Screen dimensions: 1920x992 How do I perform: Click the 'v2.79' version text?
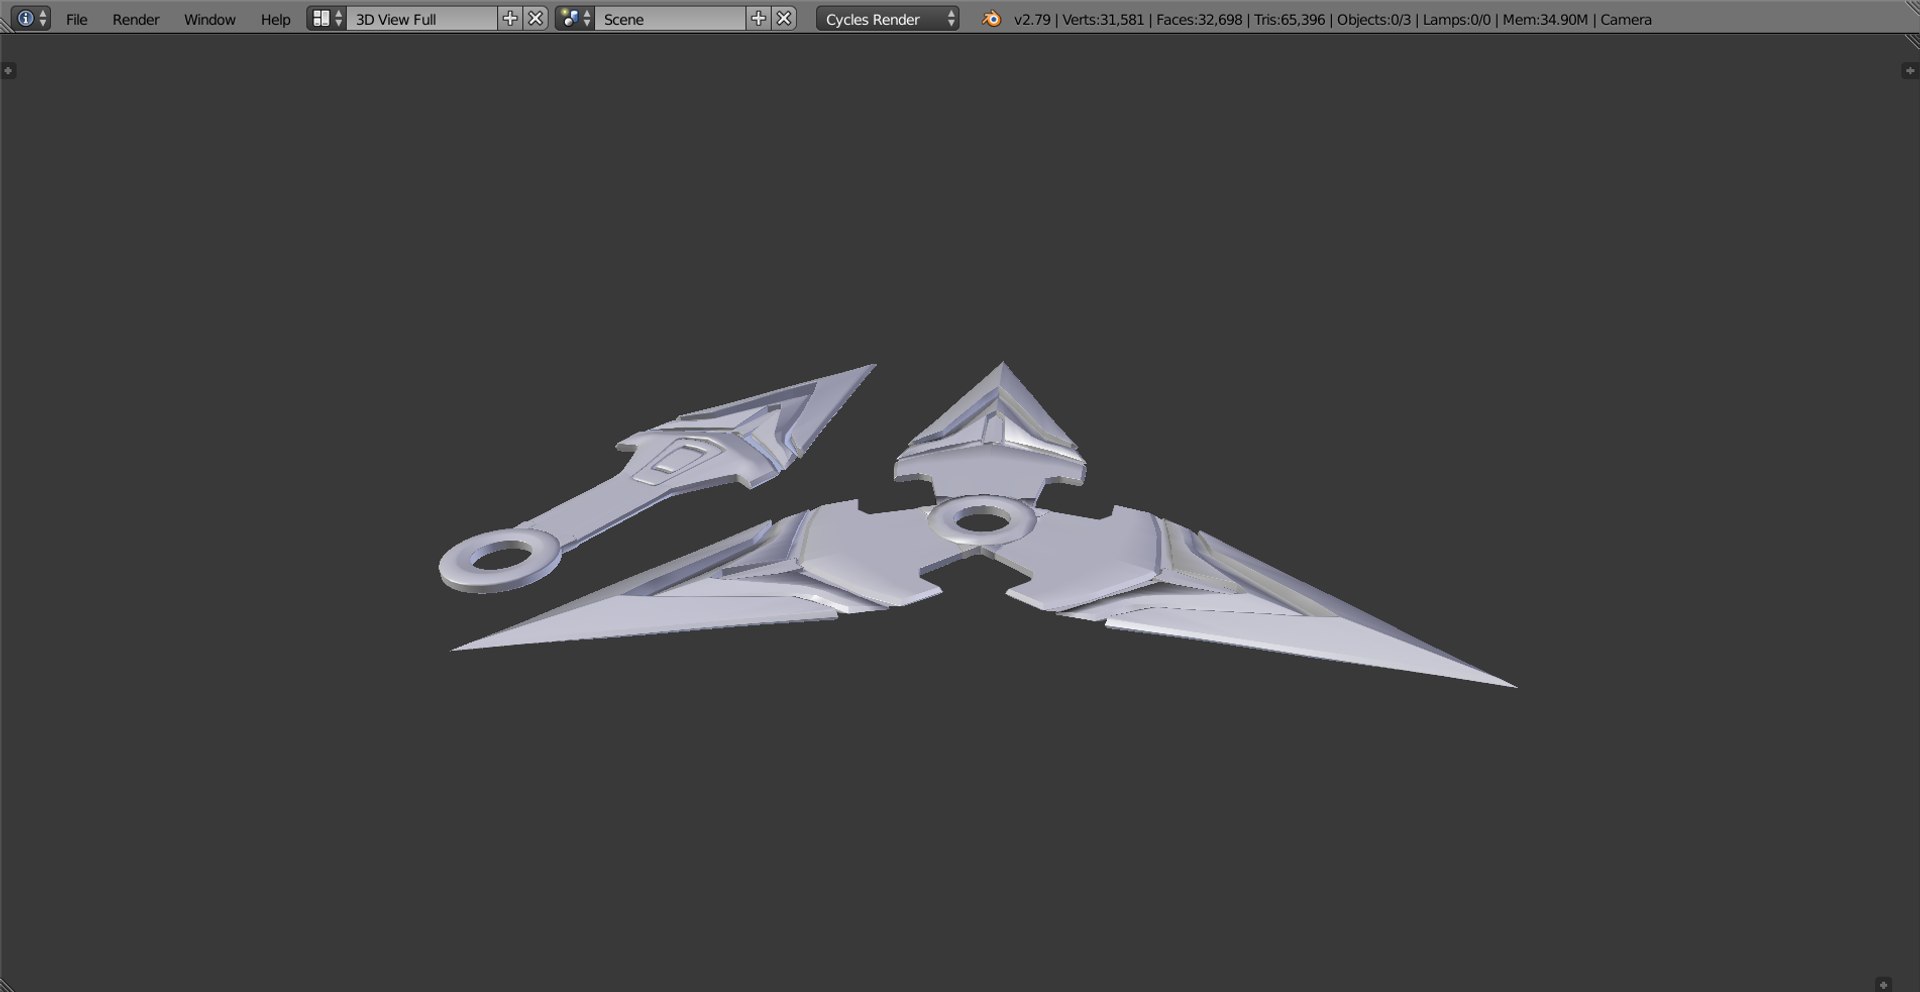1032,19
